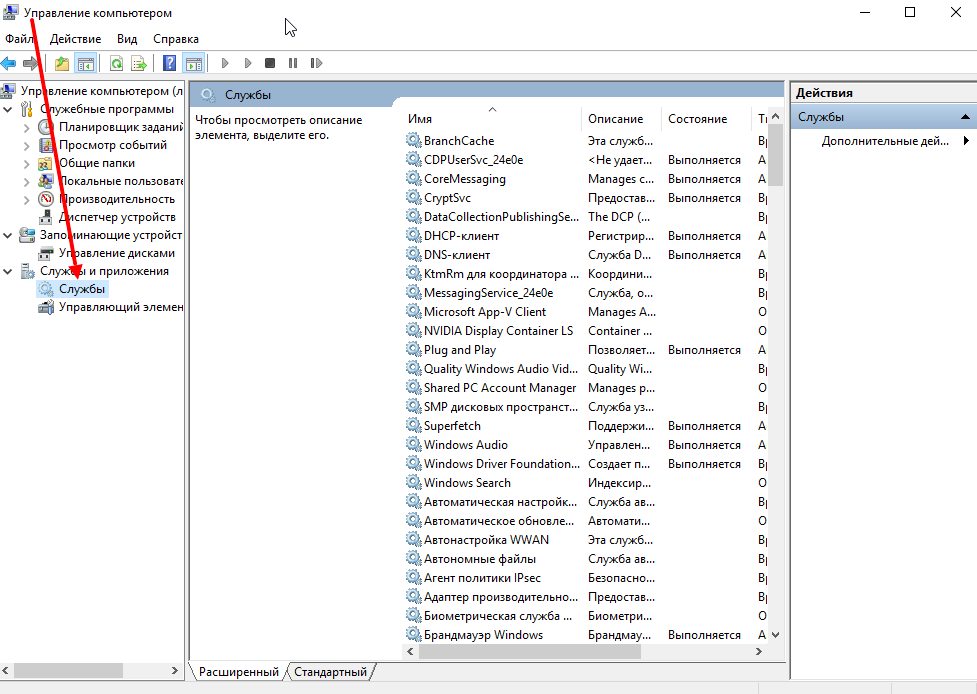Image resolution: width=977 pixels, height=694 pixels.
Task: Toggle the action pane show/hide icon
Action: (194, 63)
